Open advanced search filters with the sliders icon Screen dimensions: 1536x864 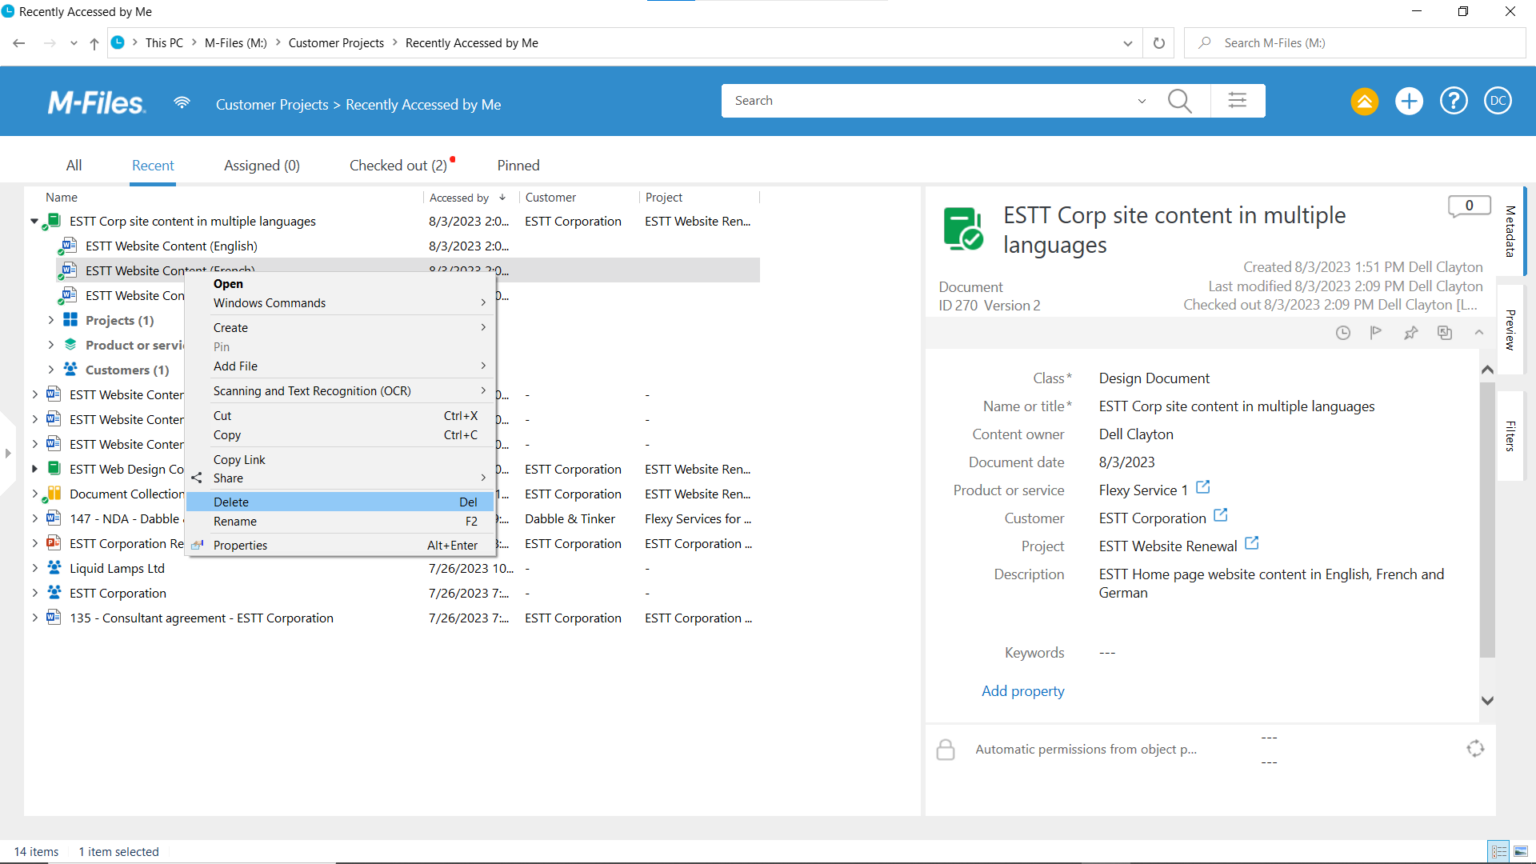[1238, 100]
